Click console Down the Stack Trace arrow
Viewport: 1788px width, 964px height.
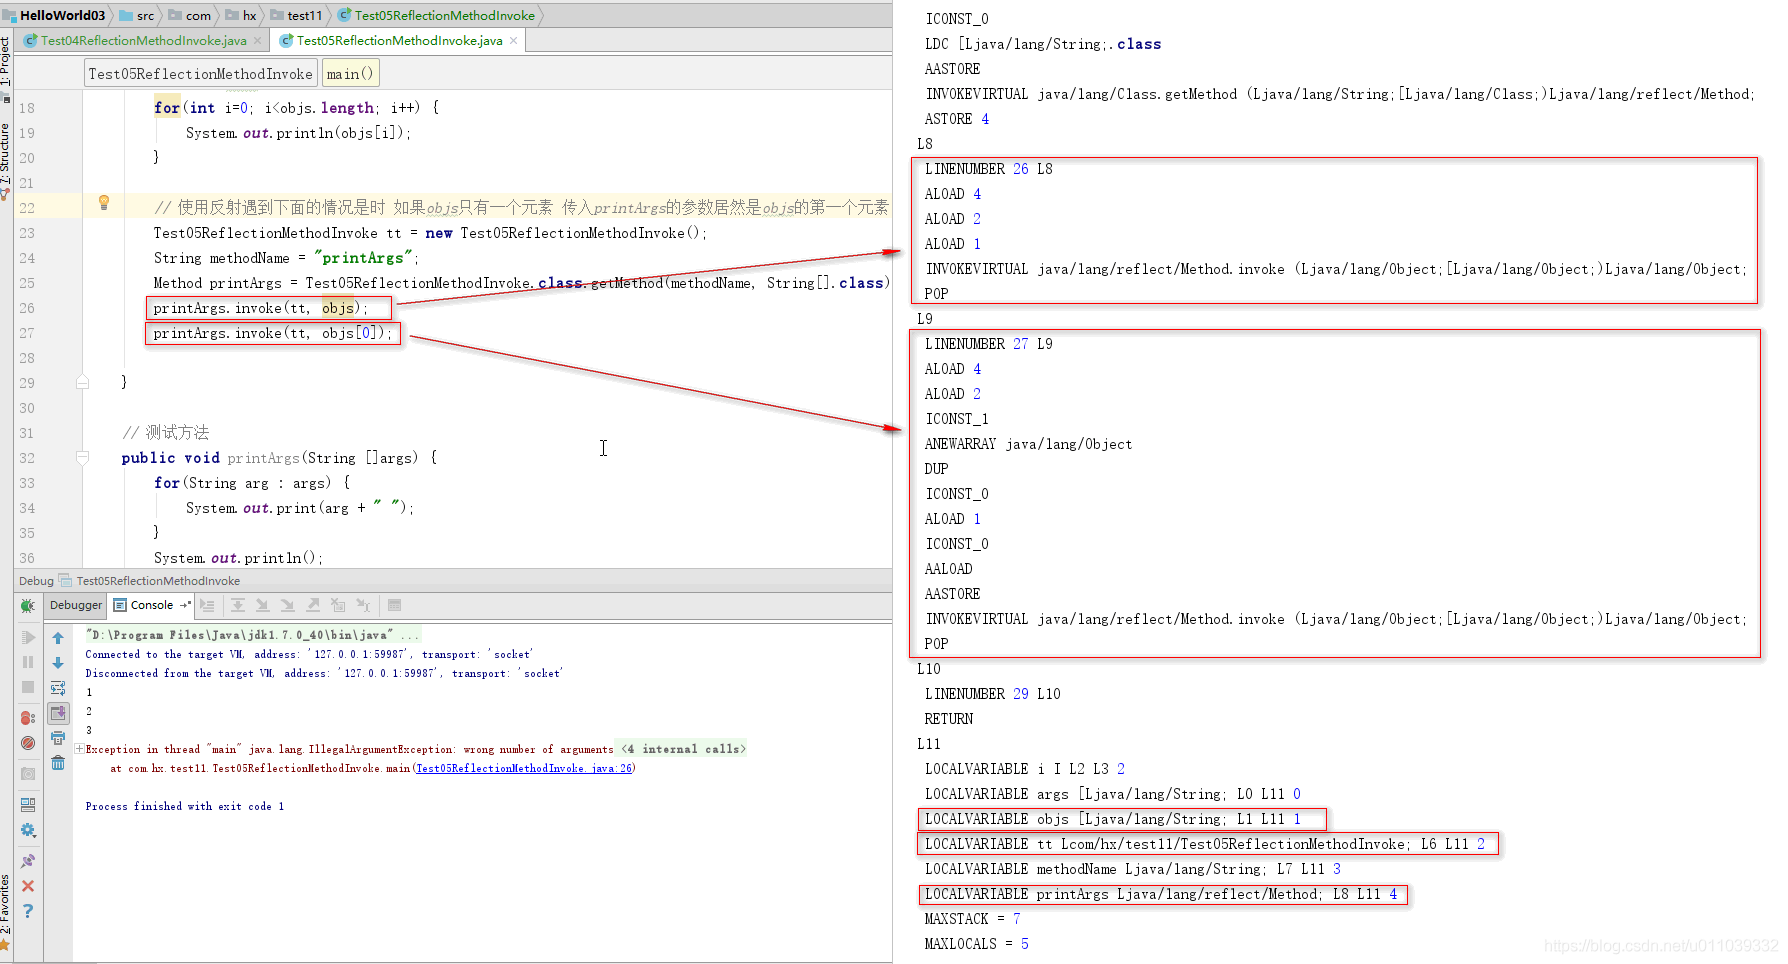pyautogui.click(x=58, y=663)
